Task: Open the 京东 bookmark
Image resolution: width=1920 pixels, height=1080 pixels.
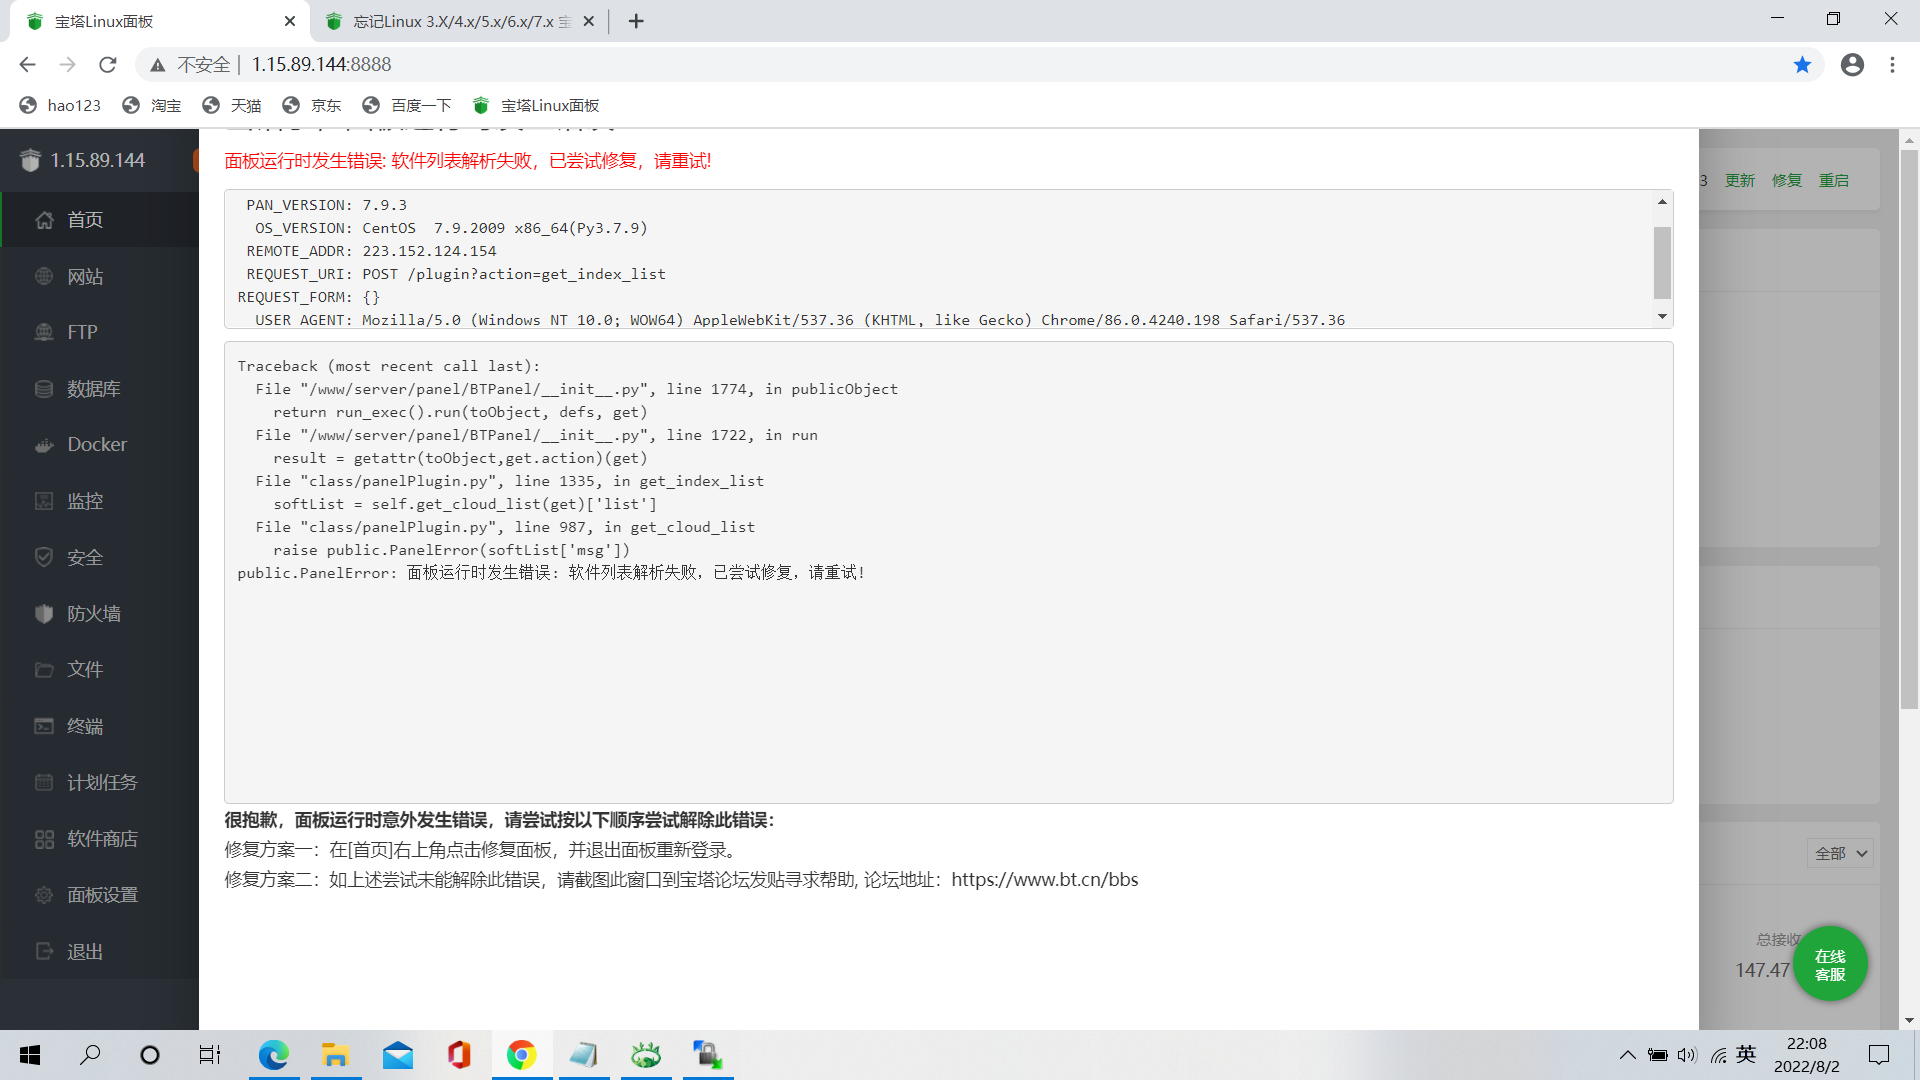Action: (312, 106)
